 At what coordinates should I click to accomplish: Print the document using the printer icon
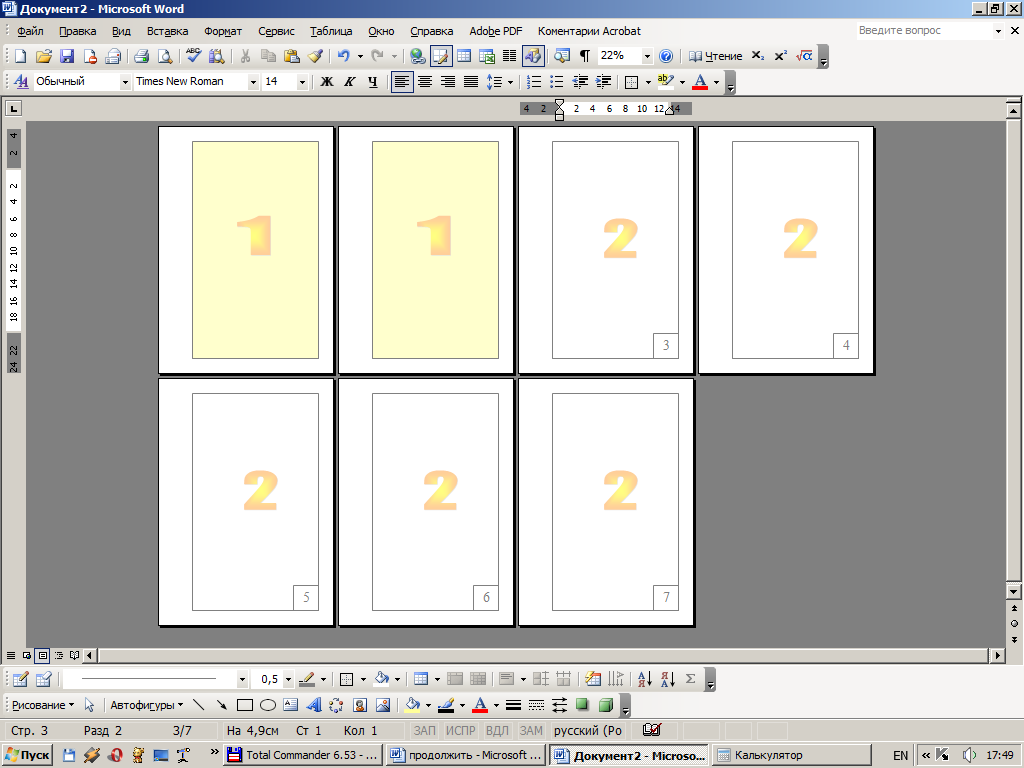(142, 56)
